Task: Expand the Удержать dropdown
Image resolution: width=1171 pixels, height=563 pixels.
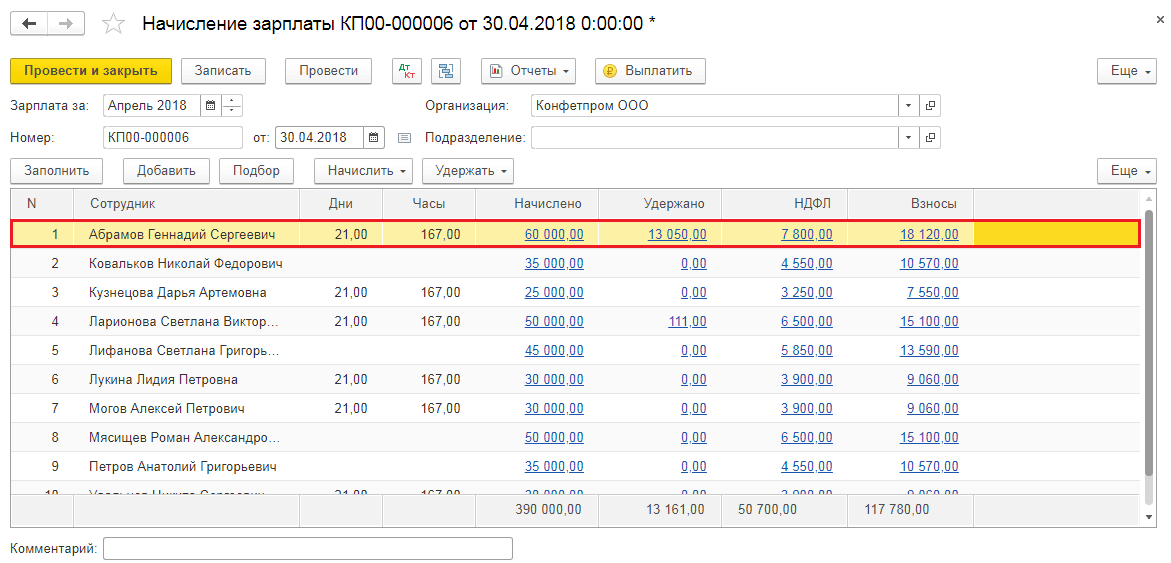Action: pyautogui.click(x=467, y=171)
